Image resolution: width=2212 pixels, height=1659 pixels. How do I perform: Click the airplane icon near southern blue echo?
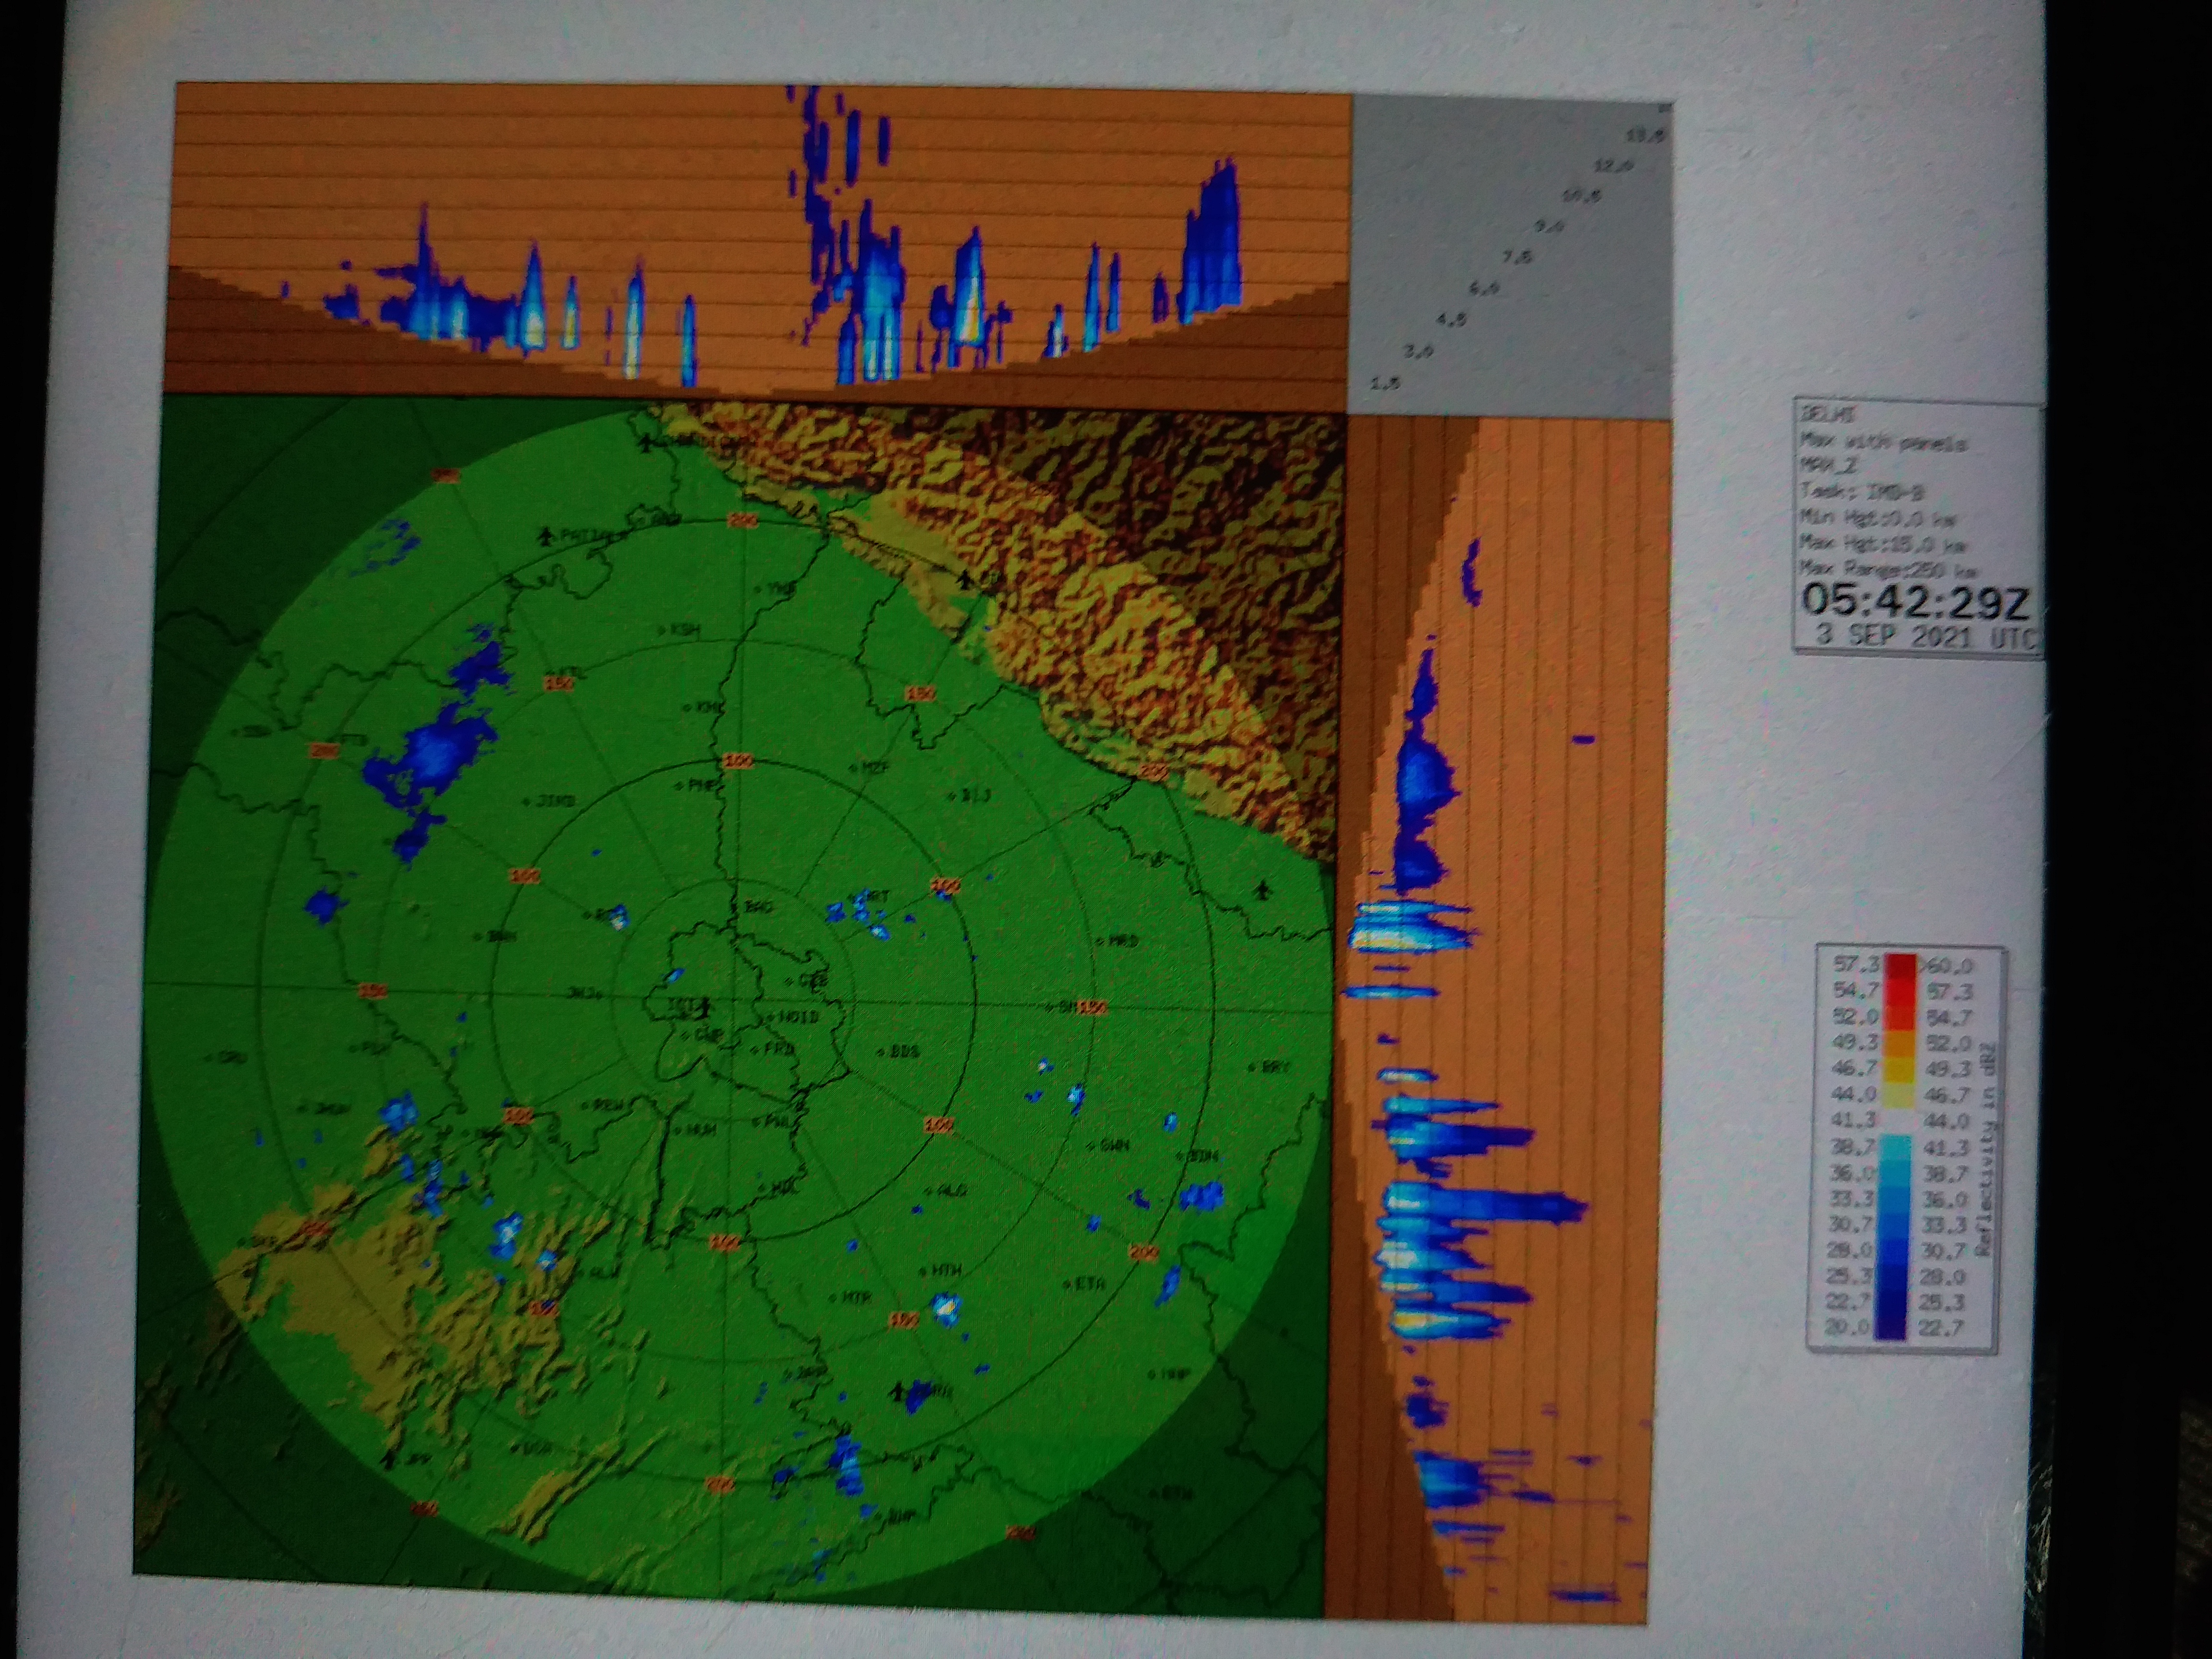tap(898, 1391)
